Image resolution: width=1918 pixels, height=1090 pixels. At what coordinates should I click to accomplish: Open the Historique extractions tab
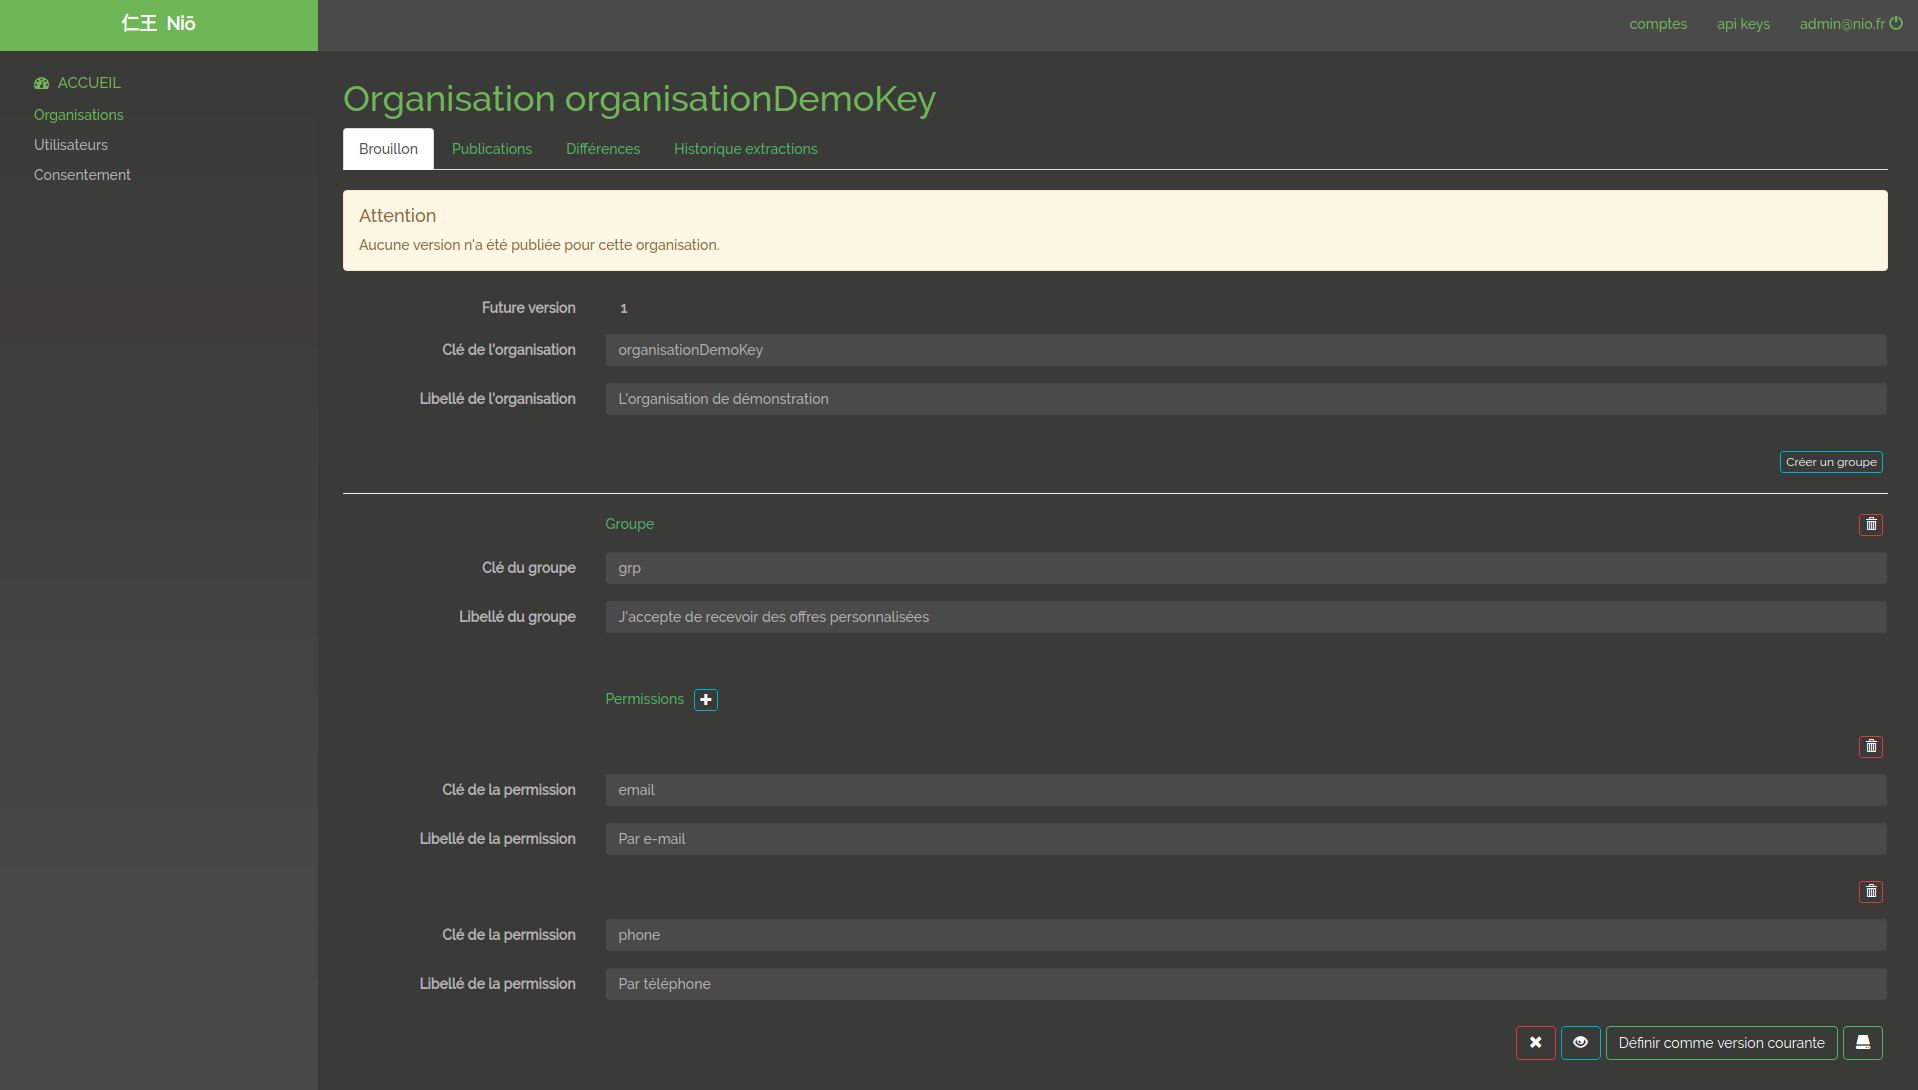point(745,149)
